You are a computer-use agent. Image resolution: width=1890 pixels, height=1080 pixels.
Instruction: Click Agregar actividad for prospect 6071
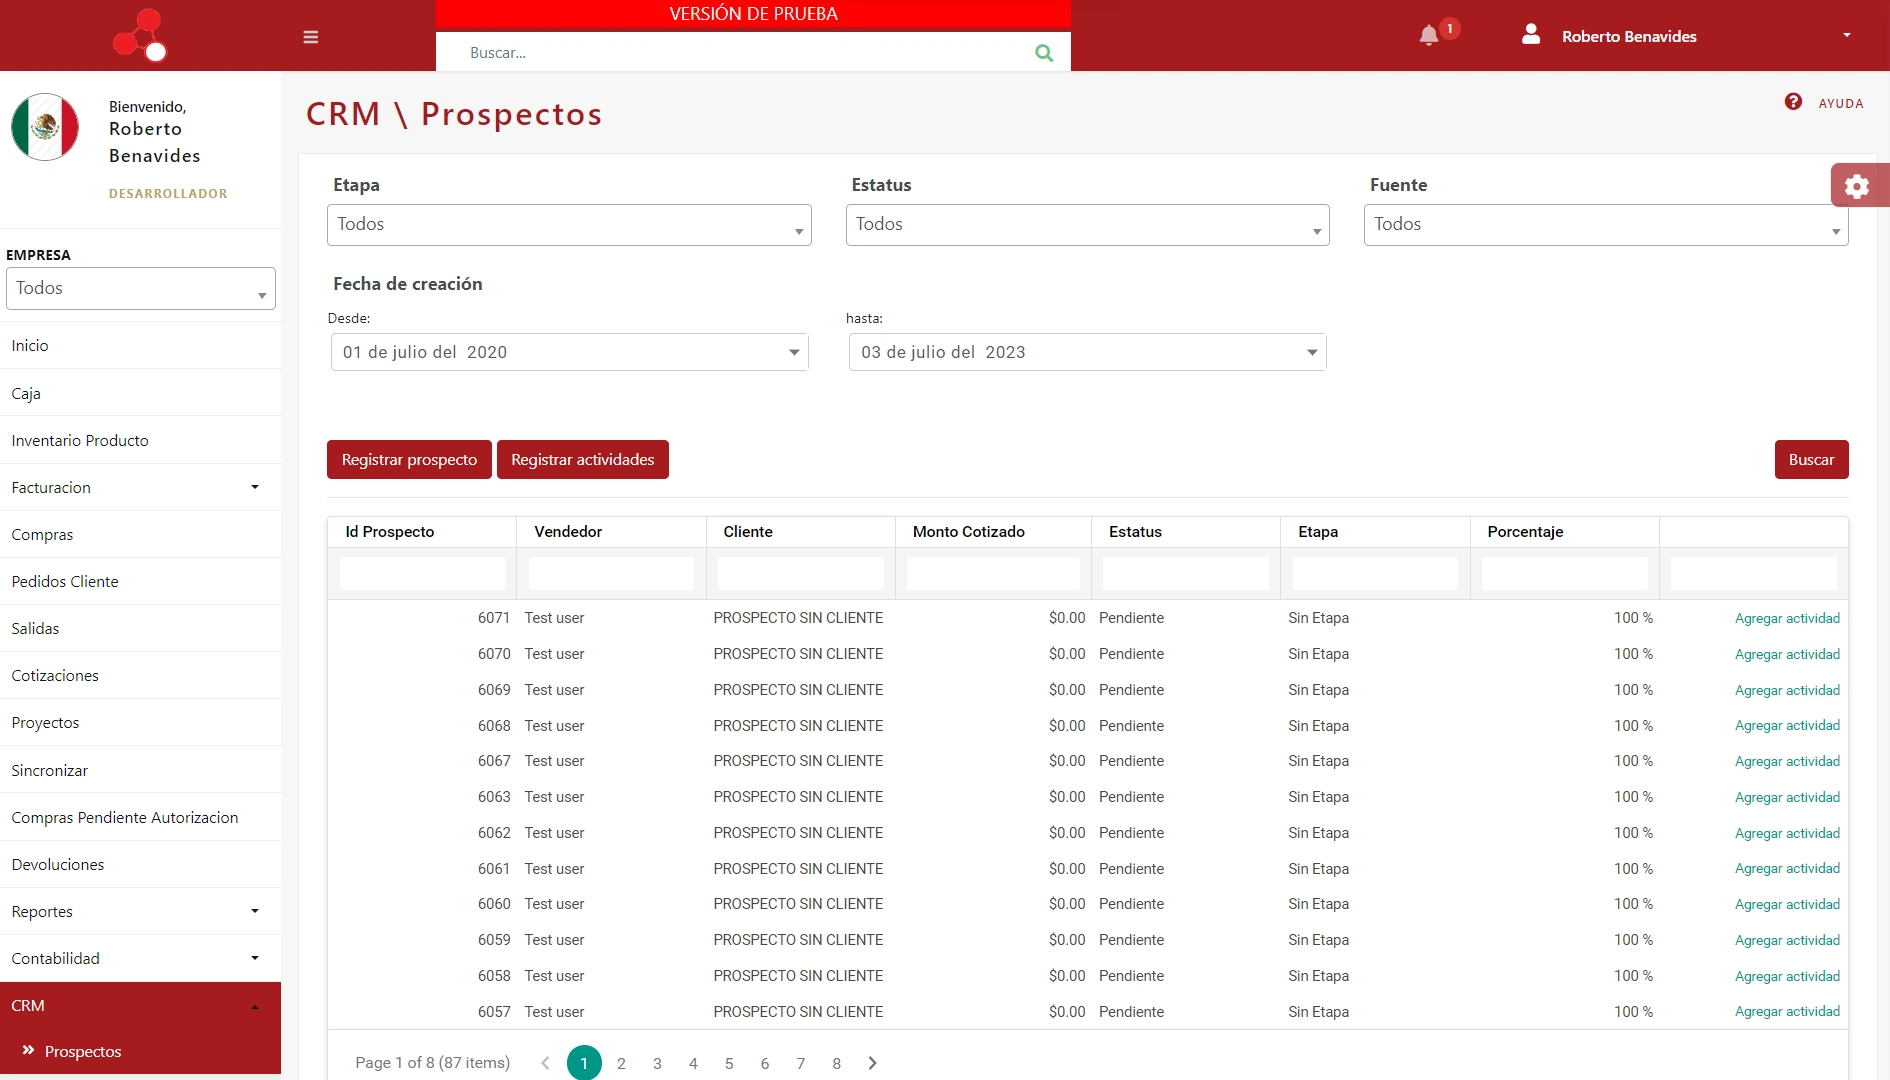(1787, 618)
